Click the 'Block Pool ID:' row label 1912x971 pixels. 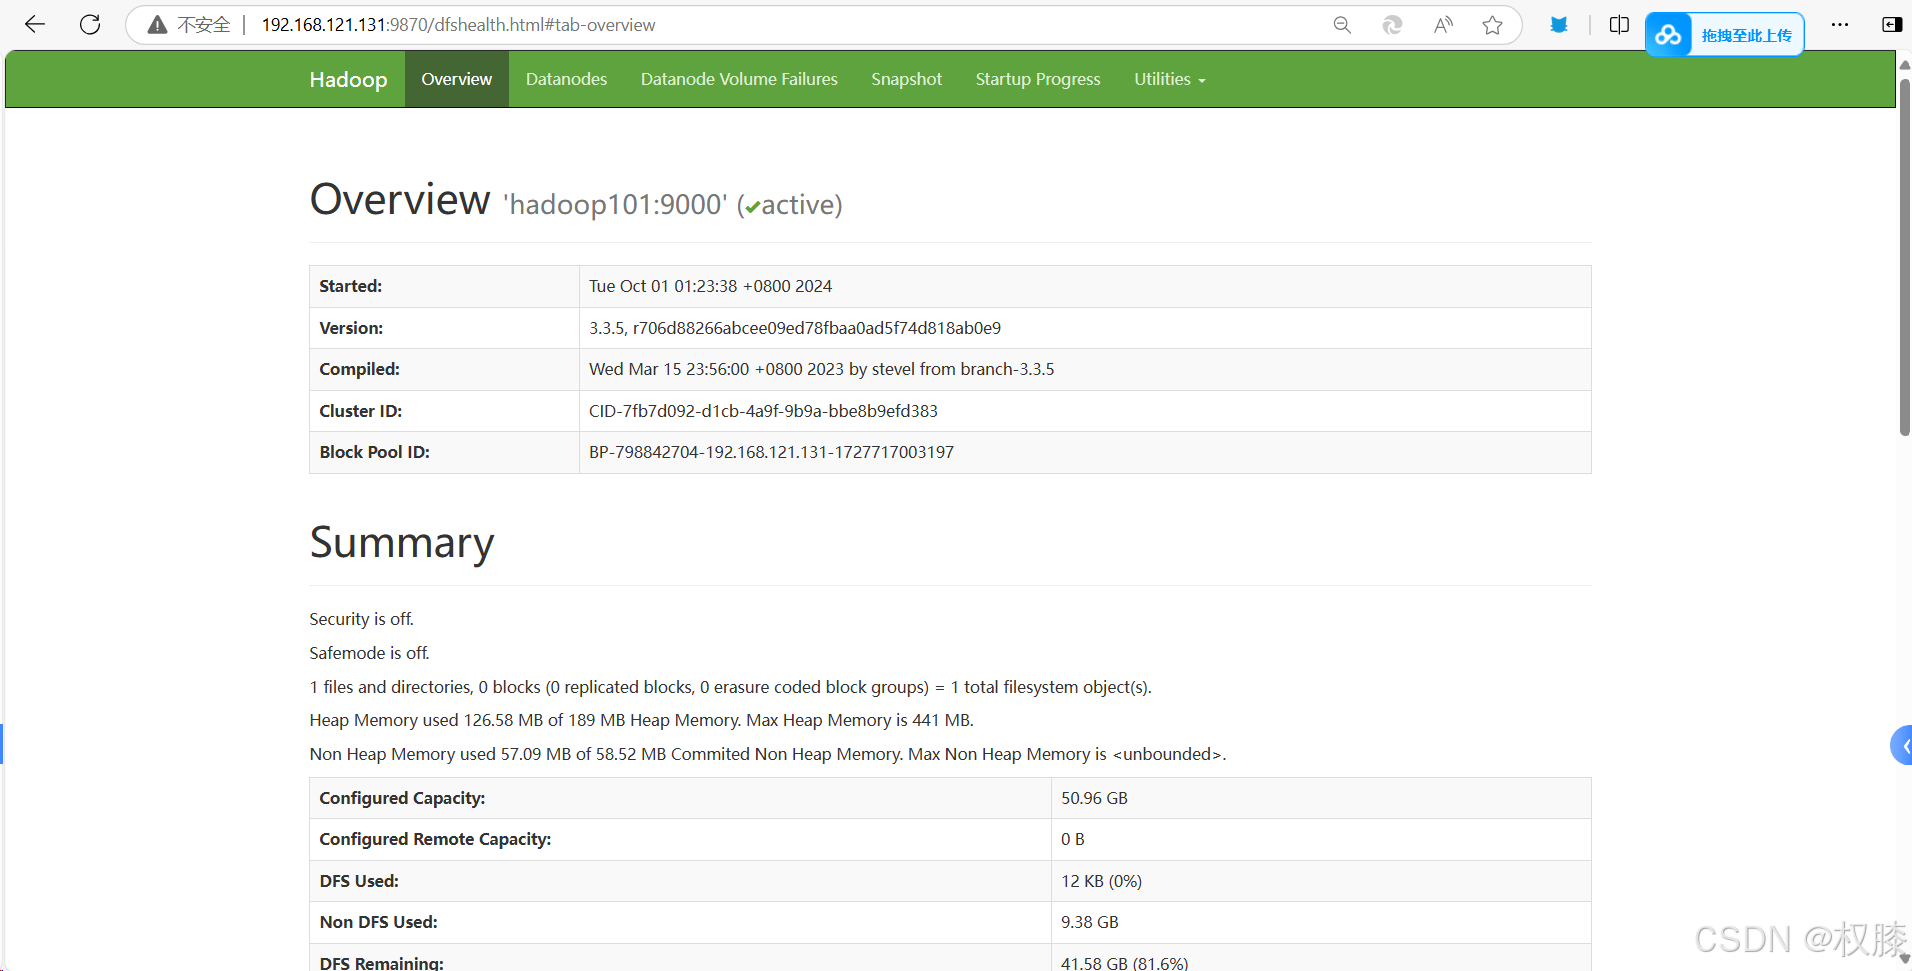point(374,452)
